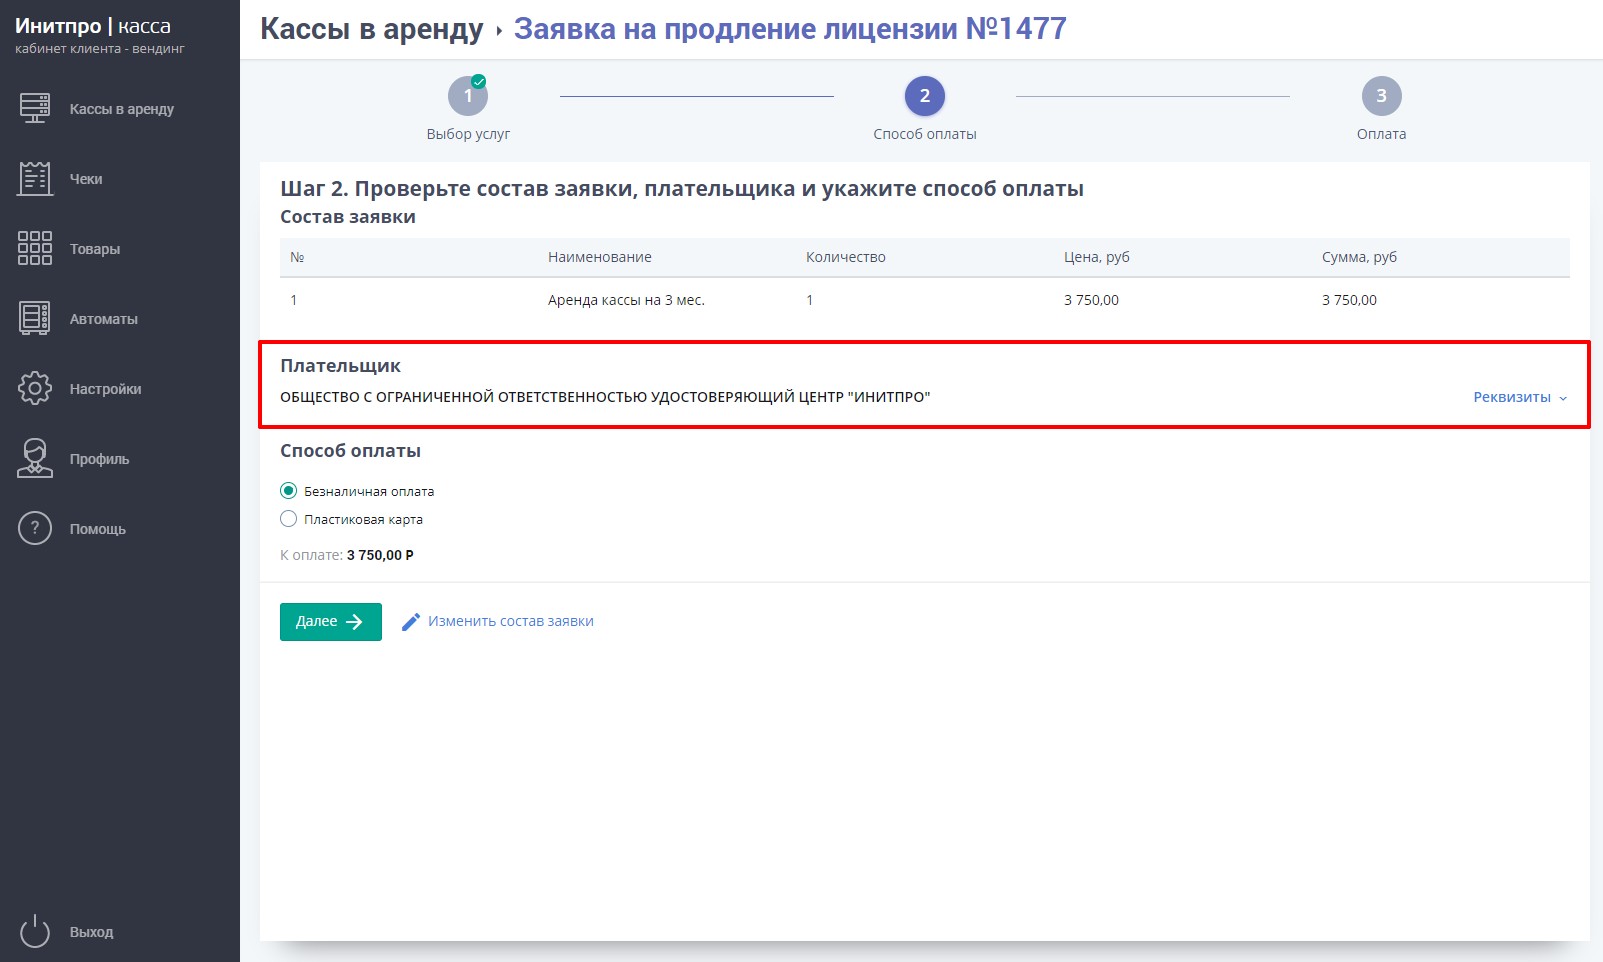Expand the Реквизиты details
The height and width of the screenshot is (962, 1603).
click(x=1520, y=397)
